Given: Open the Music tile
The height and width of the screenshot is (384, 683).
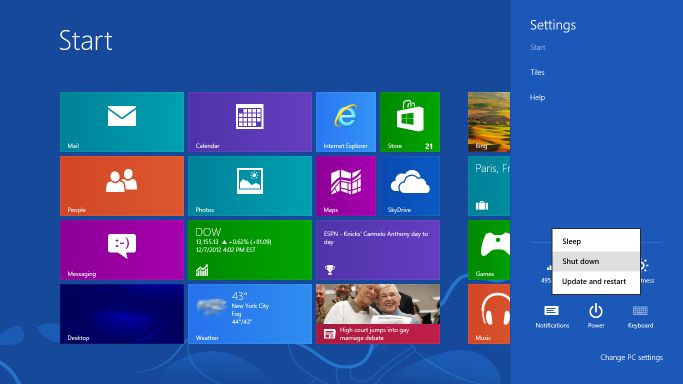Looking at the screenshot, I should pos(489,314).
